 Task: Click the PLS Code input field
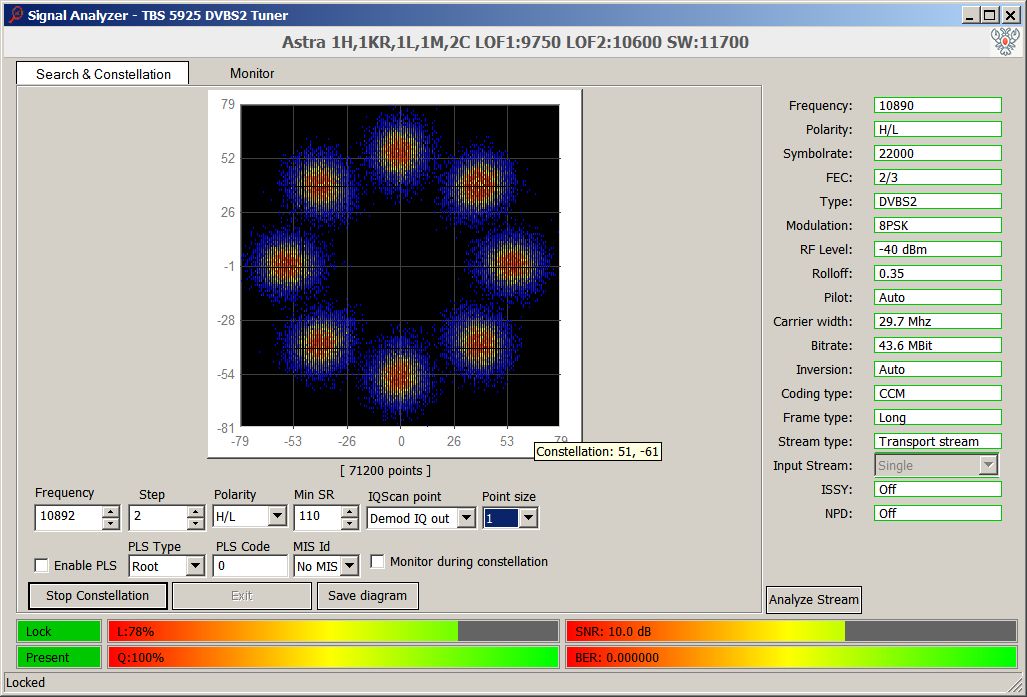[250, 566]
